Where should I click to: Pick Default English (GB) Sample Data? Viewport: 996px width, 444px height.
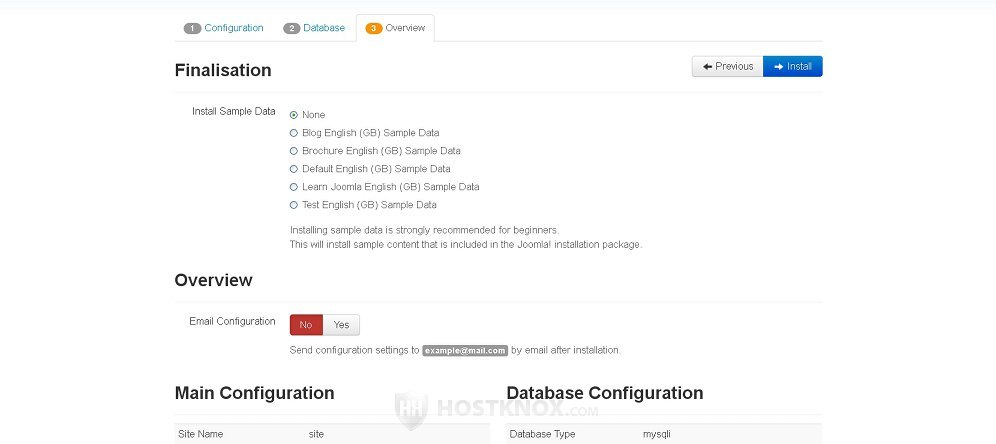(294, 169)
